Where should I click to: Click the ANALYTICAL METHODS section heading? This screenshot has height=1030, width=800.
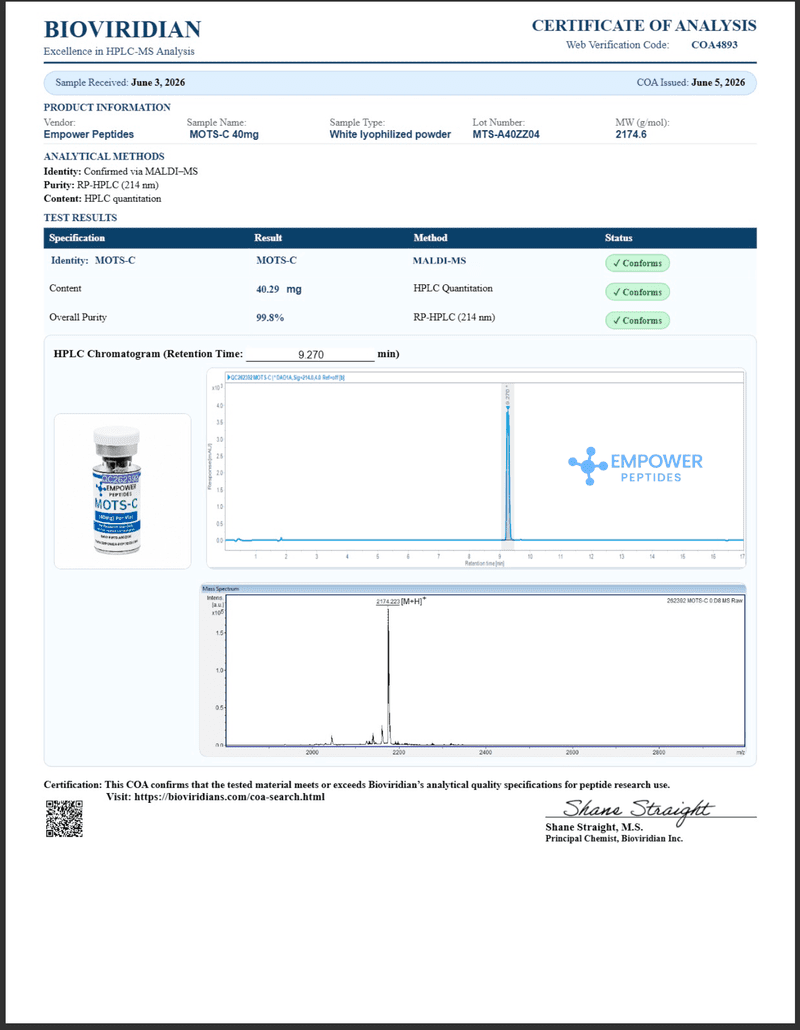point(104,156)
